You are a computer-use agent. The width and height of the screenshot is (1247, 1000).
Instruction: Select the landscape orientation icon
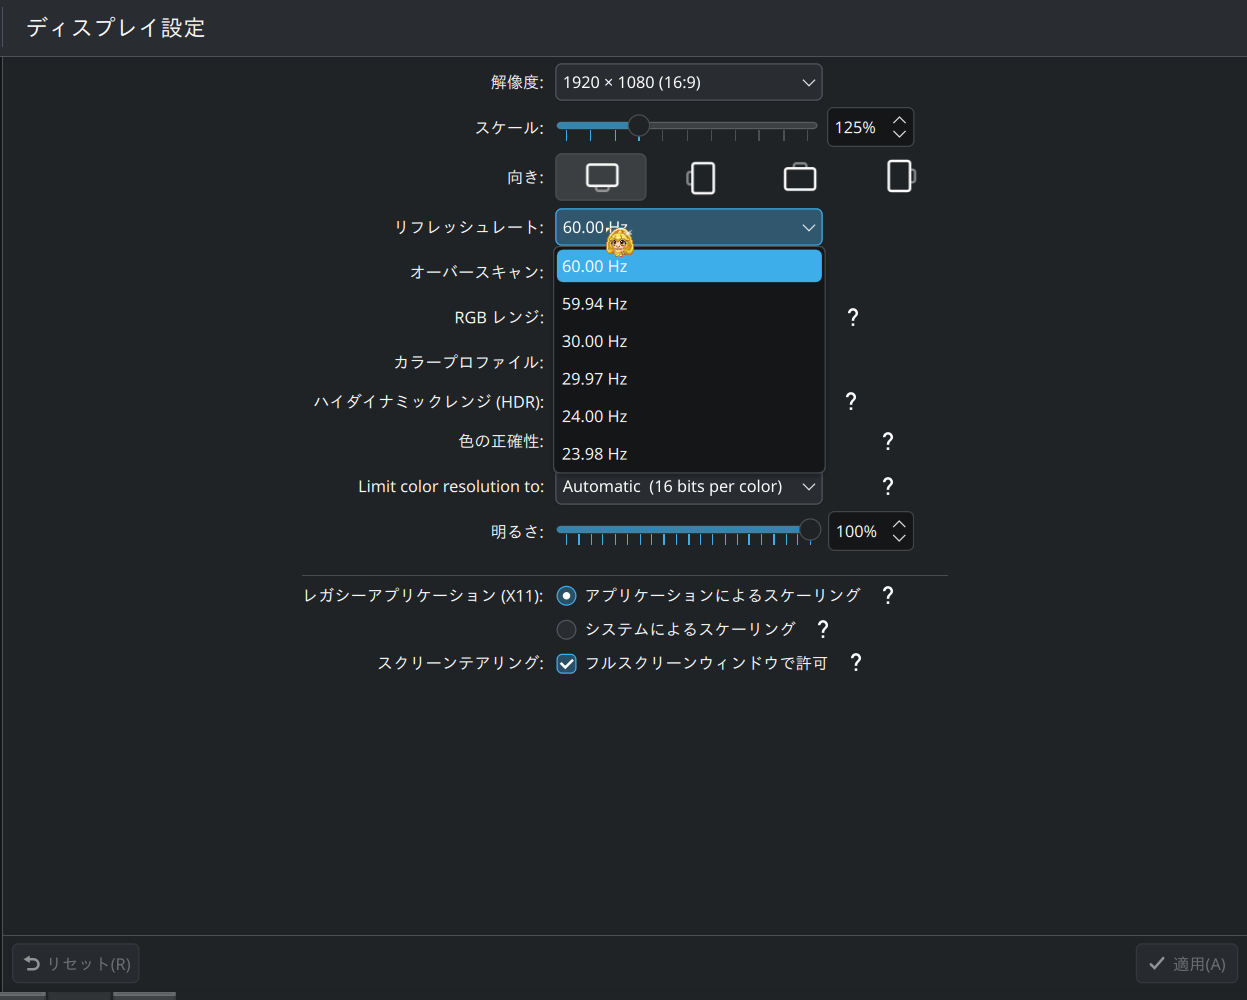[600, 176]
